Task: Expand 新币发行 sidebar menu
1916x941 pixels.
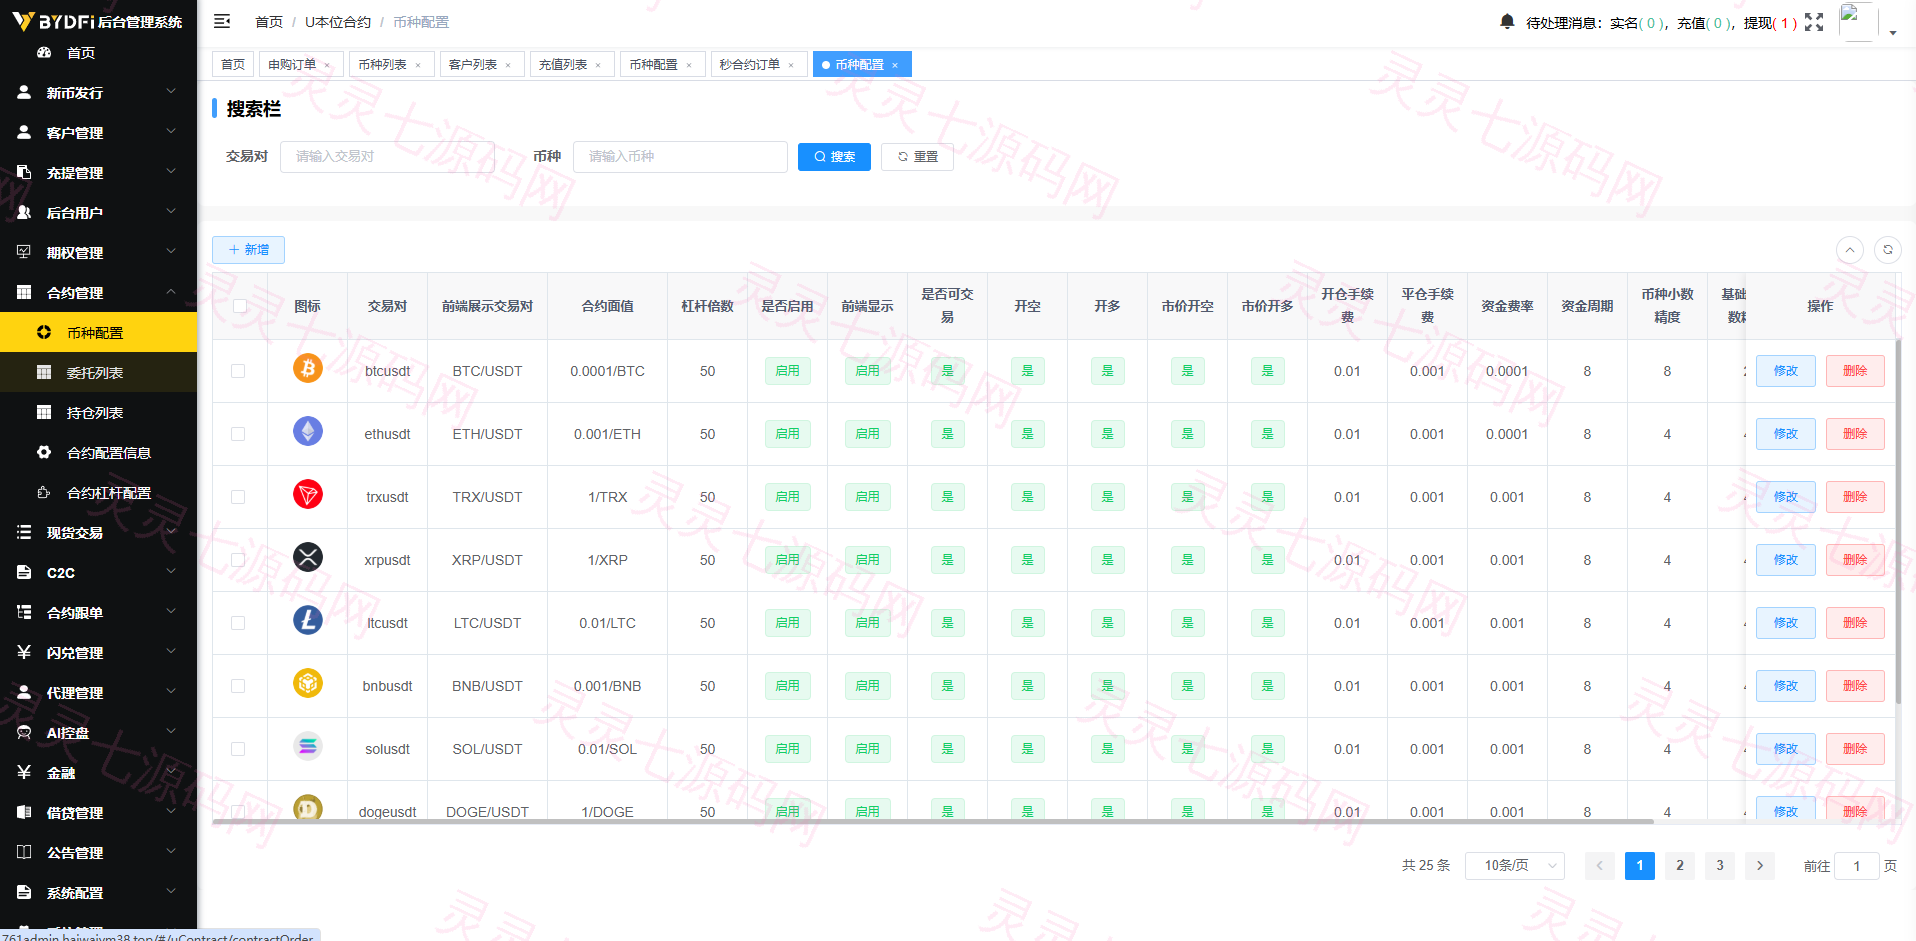Action: (98, 92)
